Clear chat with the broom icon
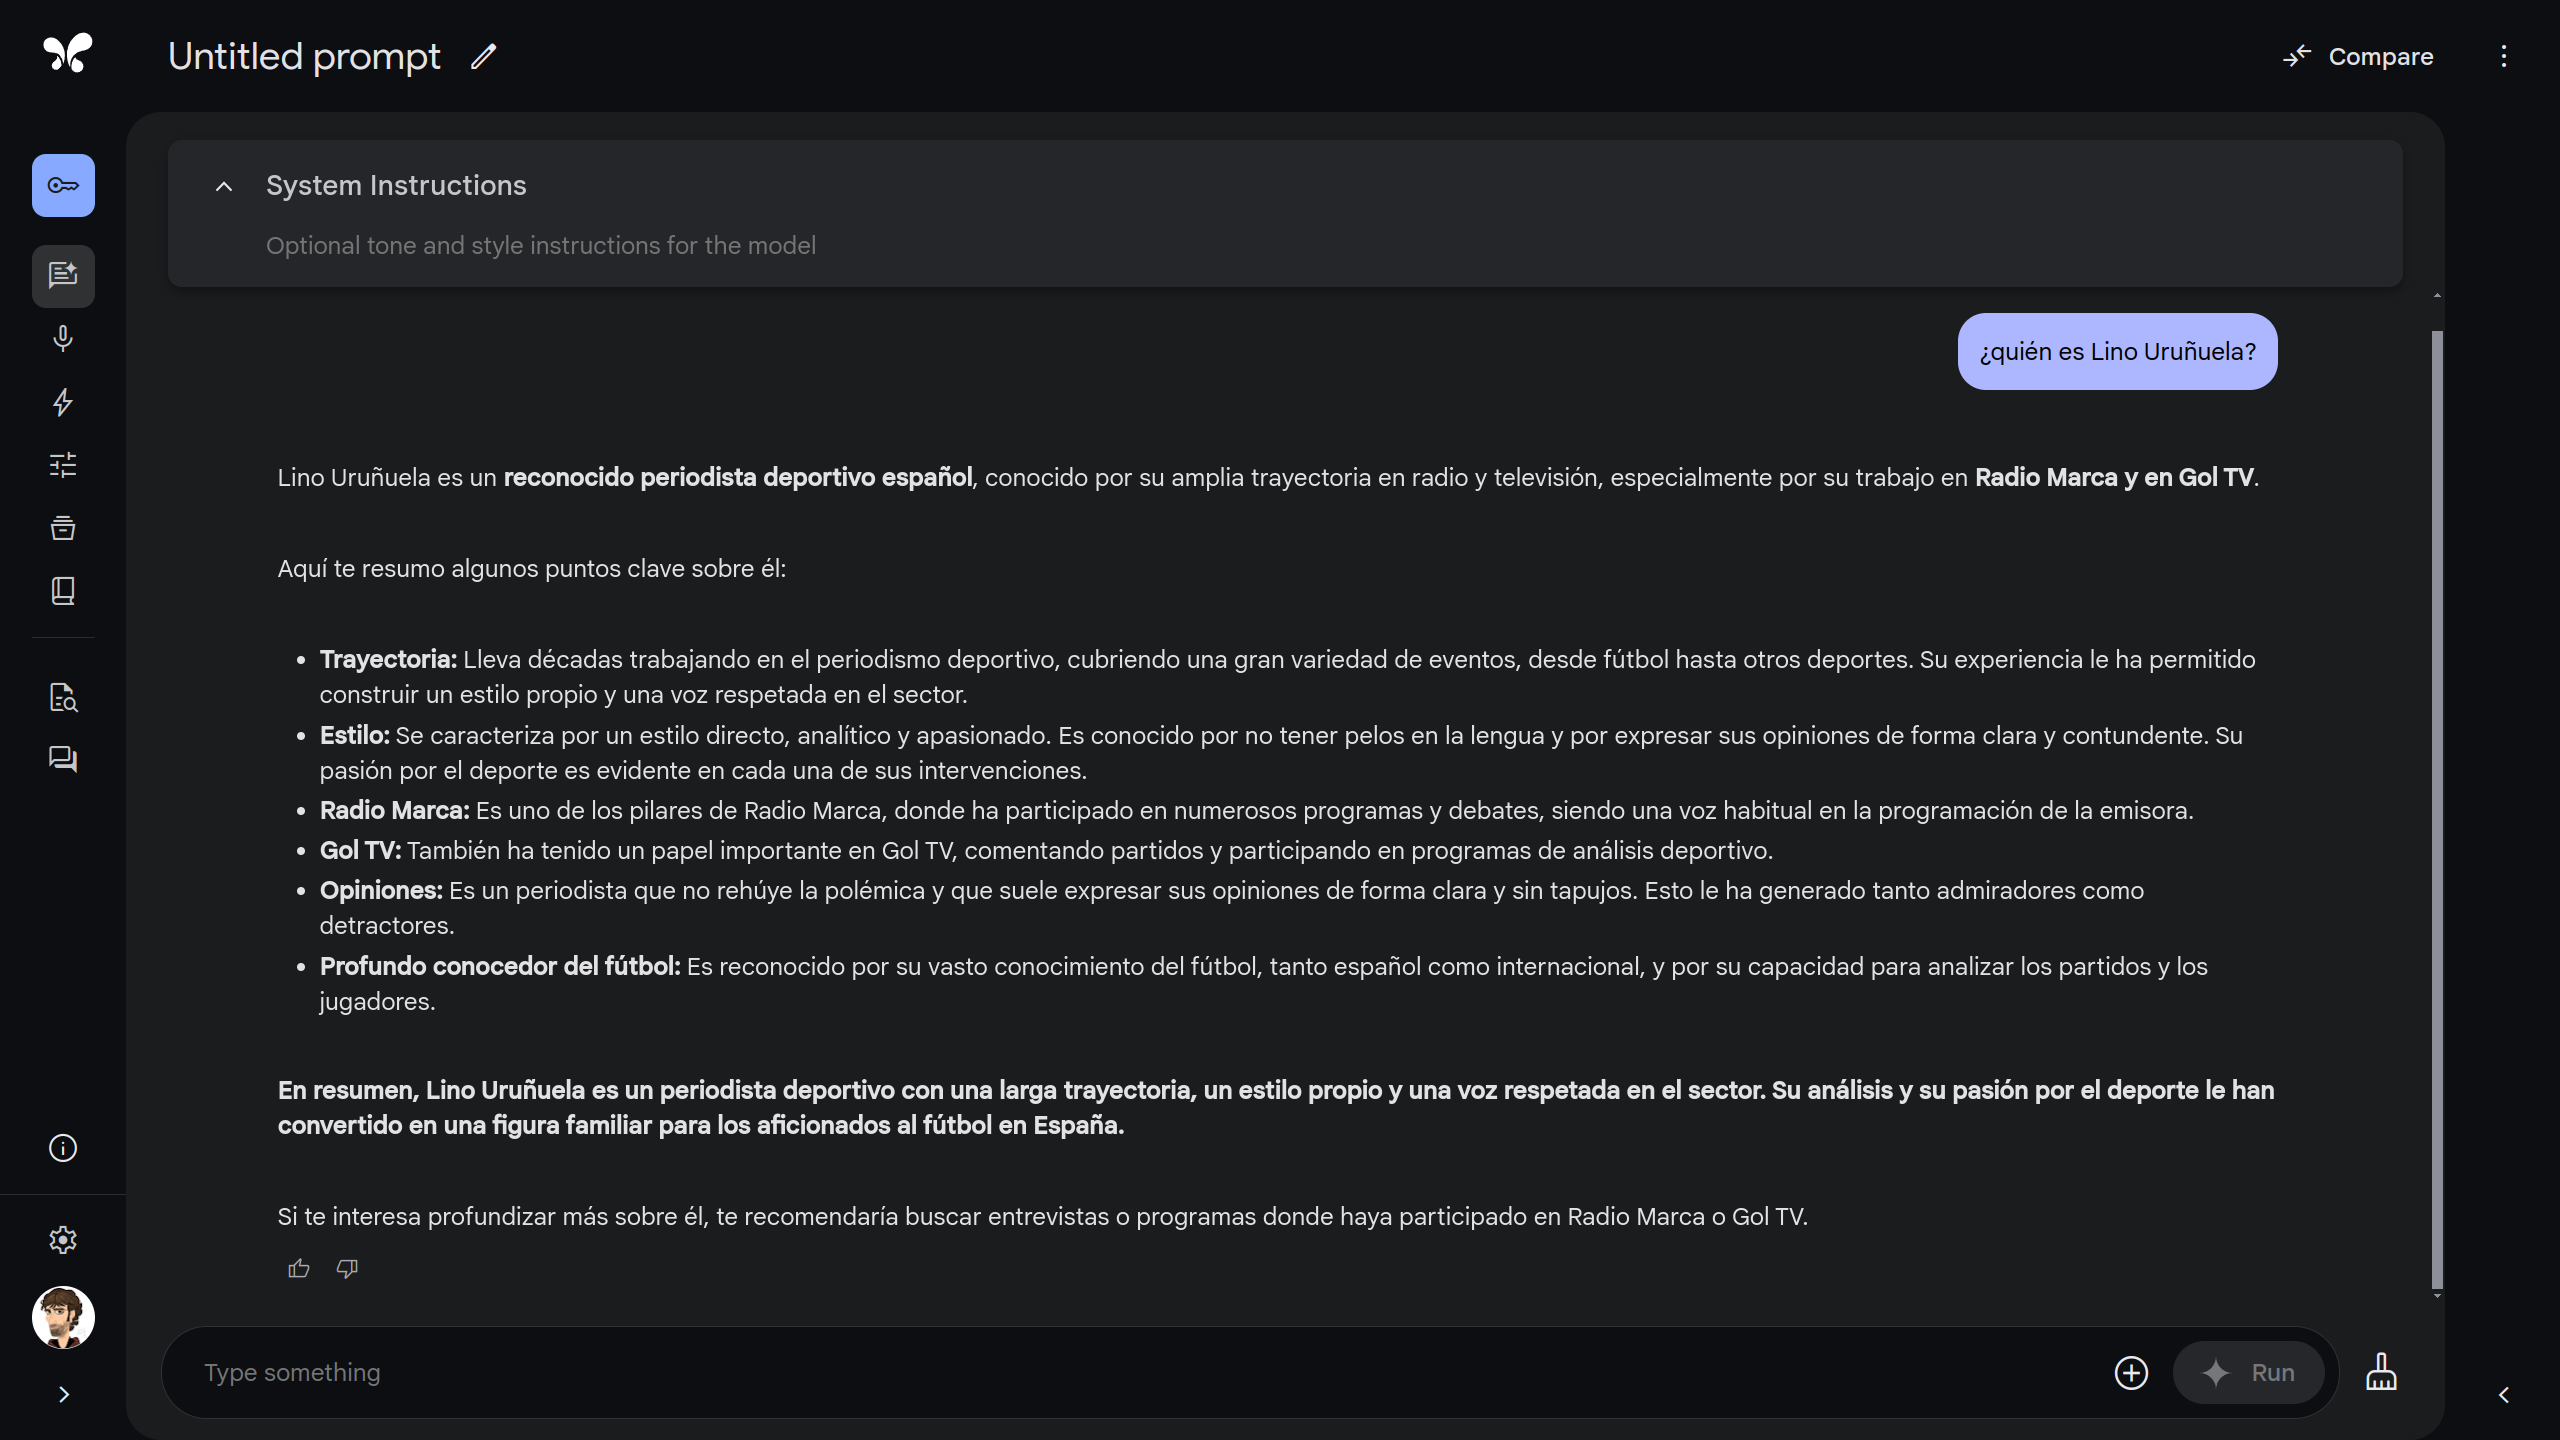 [x=2381, y=1373]
